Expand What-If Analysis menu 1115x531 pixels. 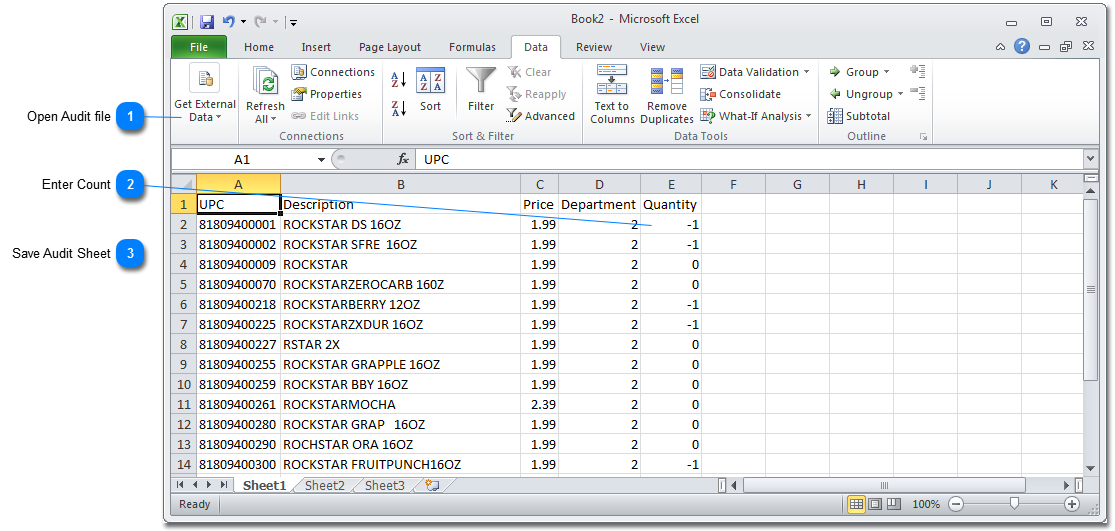(755, 116)
